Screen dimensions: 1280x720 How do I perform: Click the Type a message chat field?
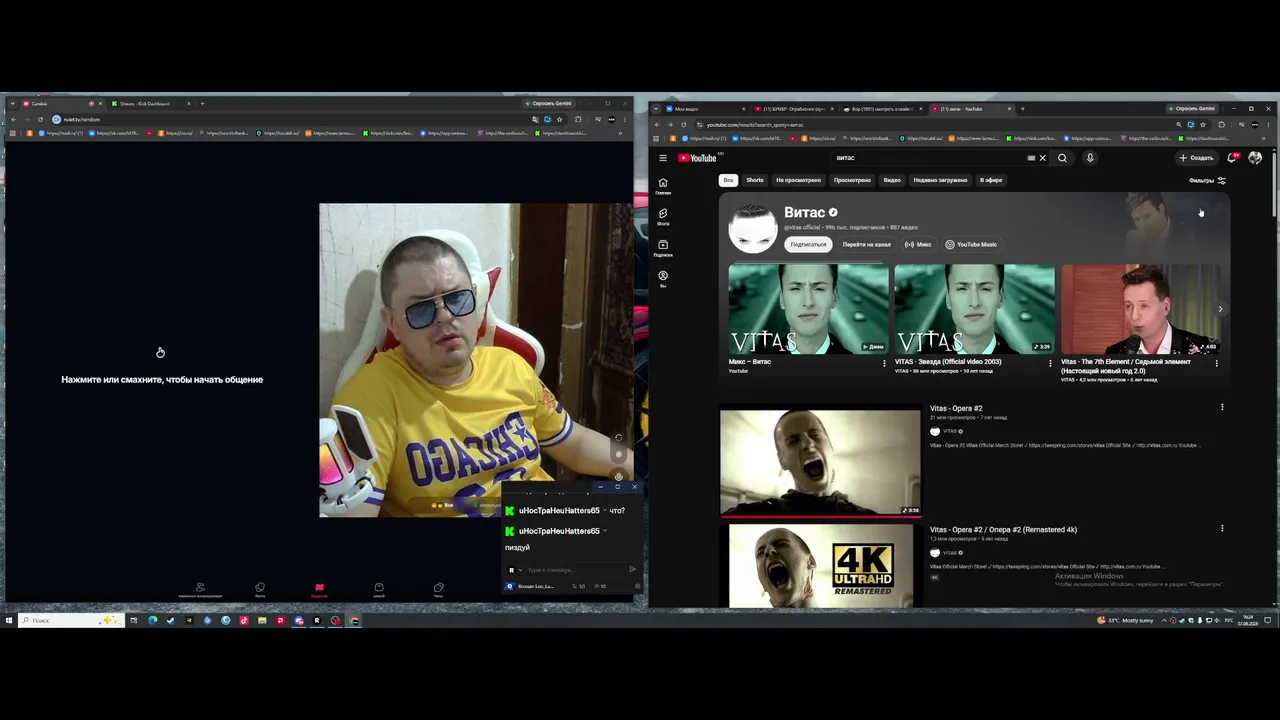click(x=575, y=570)
